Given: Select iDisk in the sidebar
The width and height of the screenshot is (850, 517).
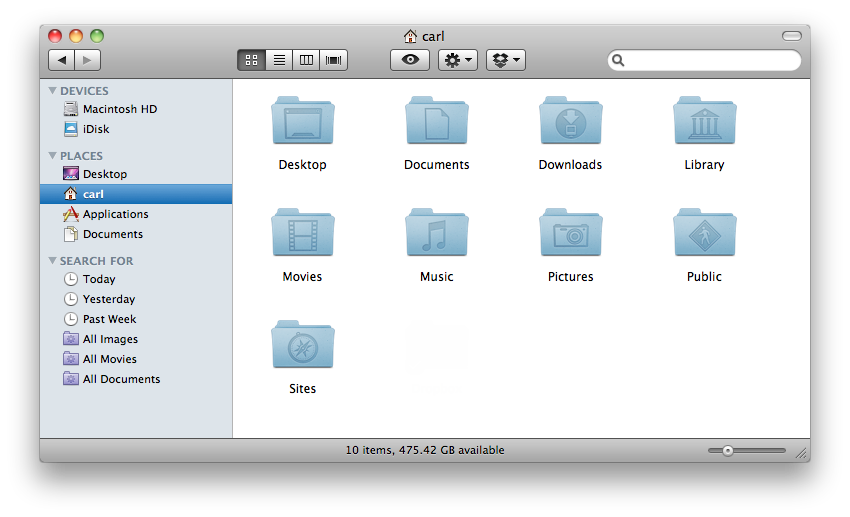Looking at the screenshot, I should coord(136,129).
